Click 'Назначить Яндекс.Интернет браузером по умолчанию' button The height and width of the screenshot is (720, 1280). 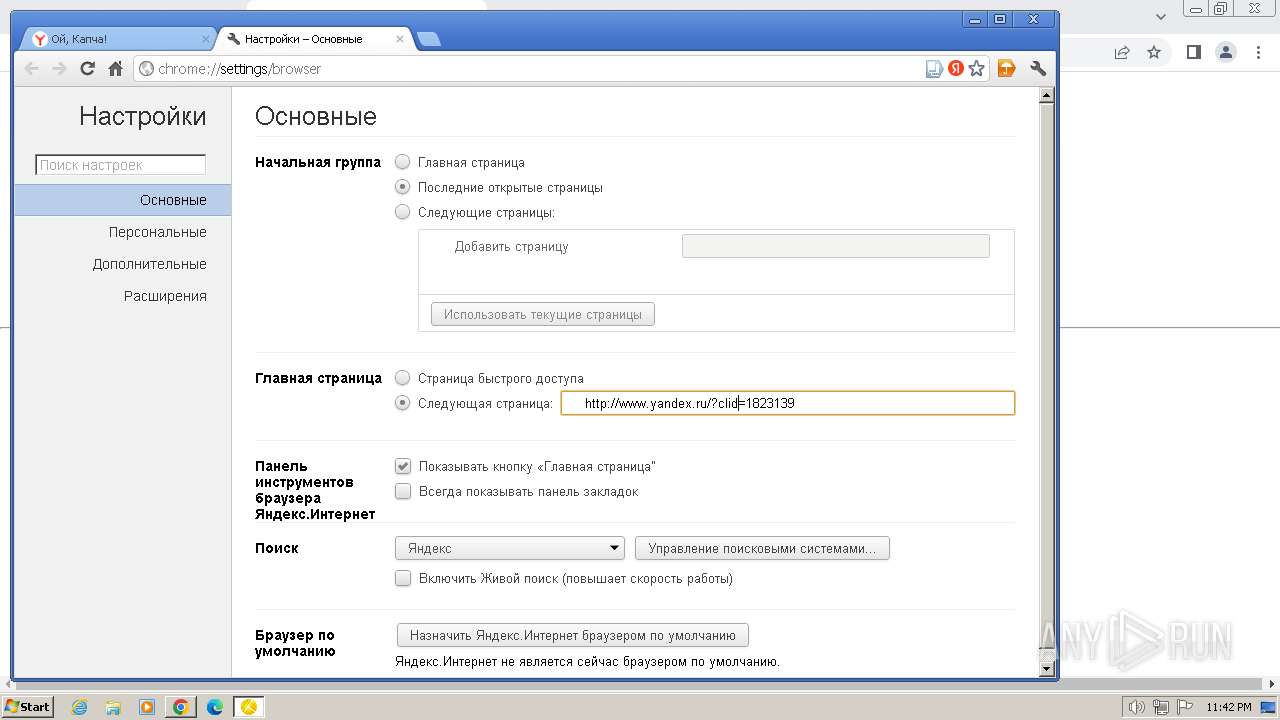coord(573,635)
